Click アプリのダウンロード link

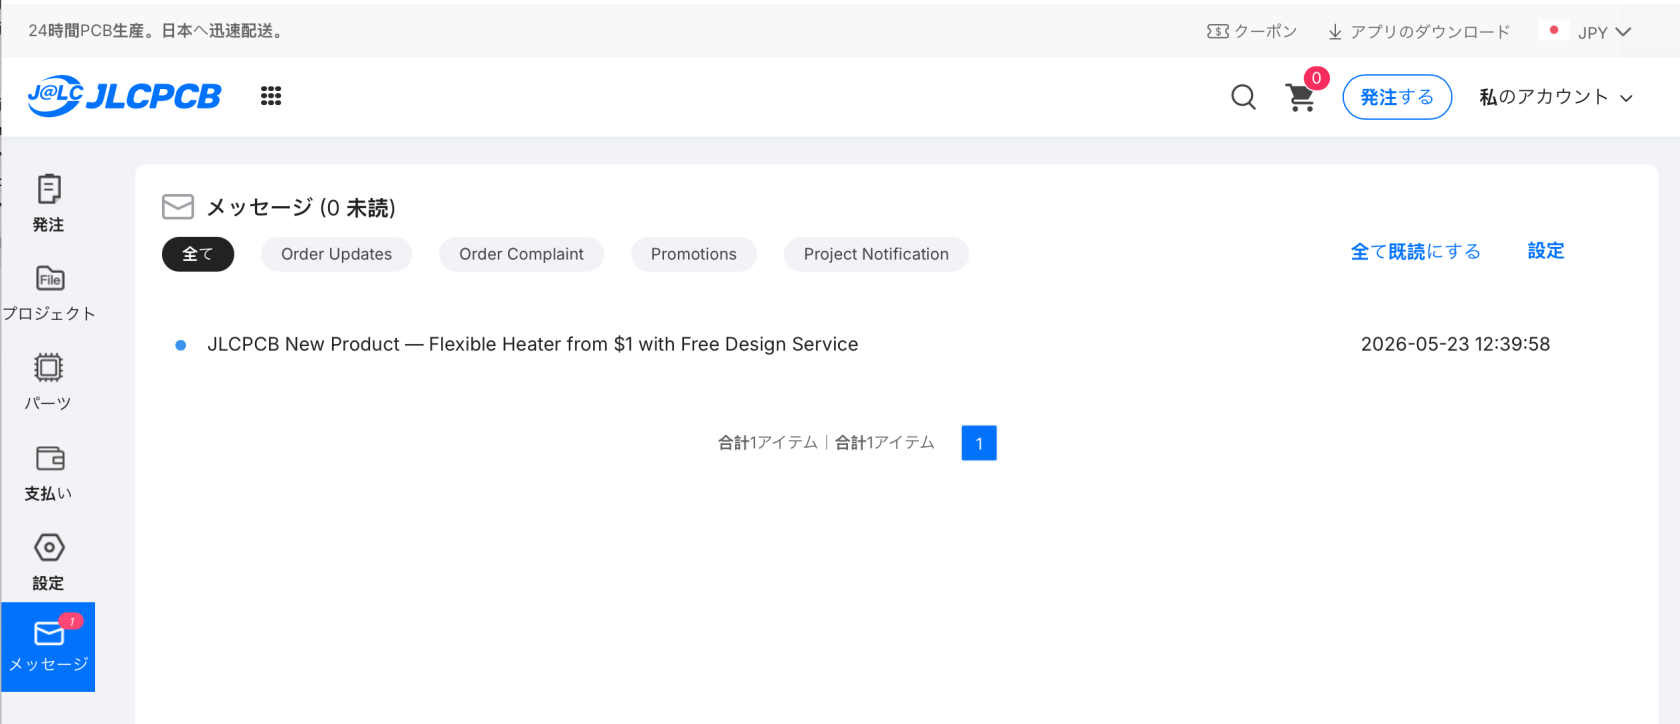pos(1419,32)
